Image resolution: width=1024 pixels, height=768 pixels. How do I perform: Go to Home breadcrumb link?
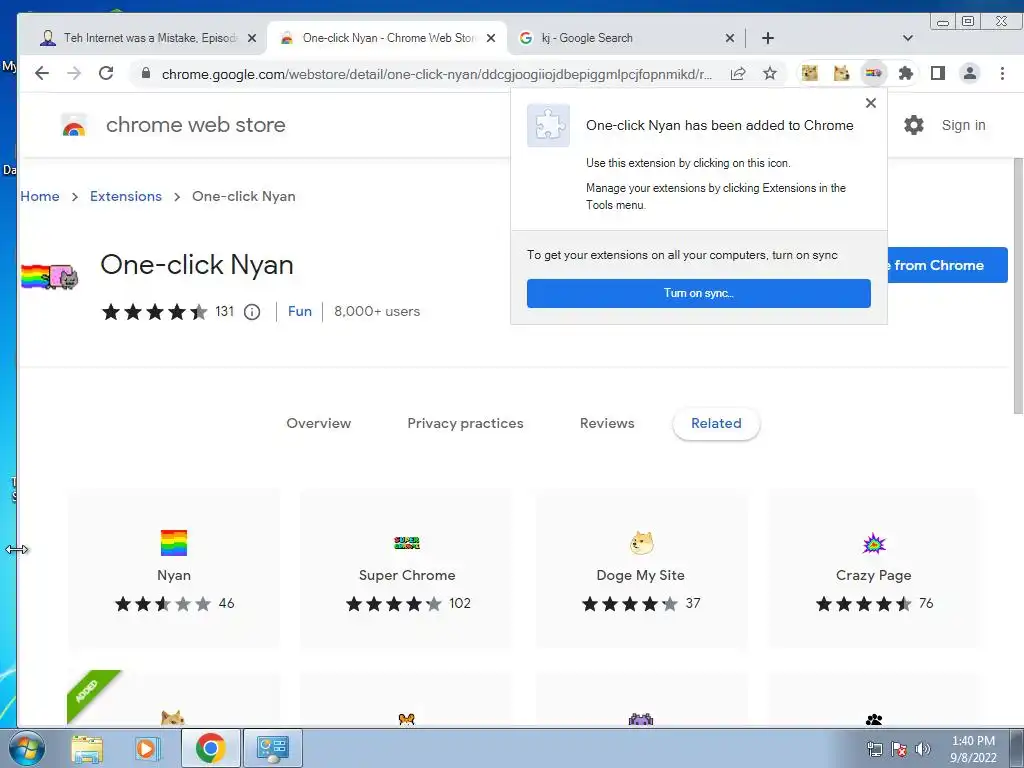(40, 197)
